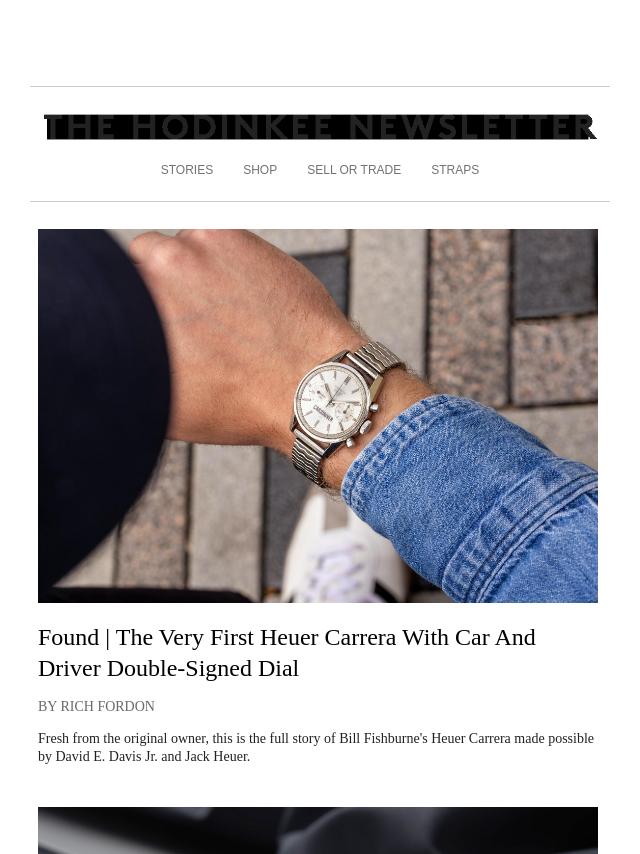640x854 pixels.
Task: Click the white sneaker in the photo
Action: pos(338,550)
